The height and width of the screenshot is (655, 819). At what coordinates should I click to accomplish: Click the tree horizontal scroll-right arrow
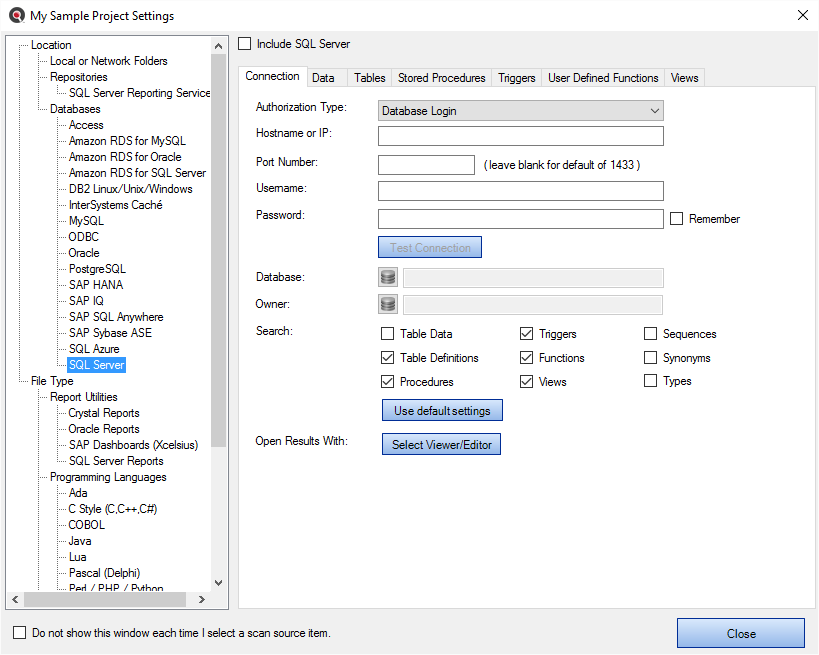click(x=202, y=600)
